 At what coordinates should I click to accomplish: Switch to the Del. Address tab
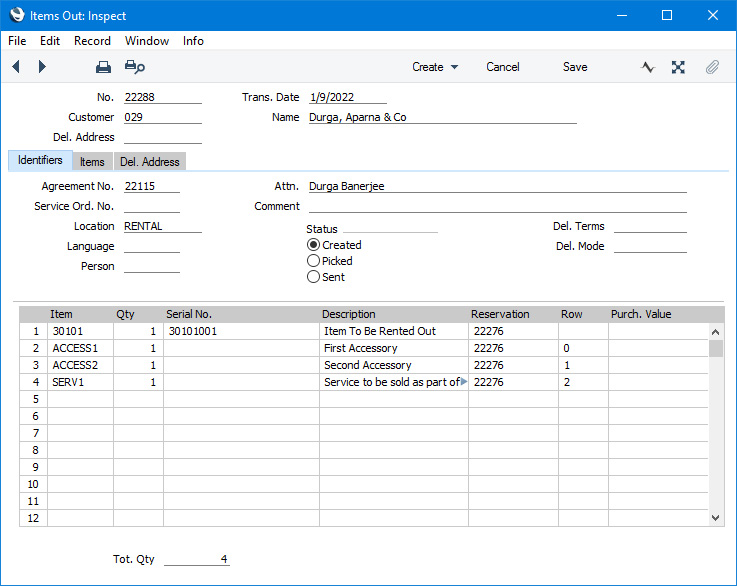pyautogui.click(x=149, y=162)
